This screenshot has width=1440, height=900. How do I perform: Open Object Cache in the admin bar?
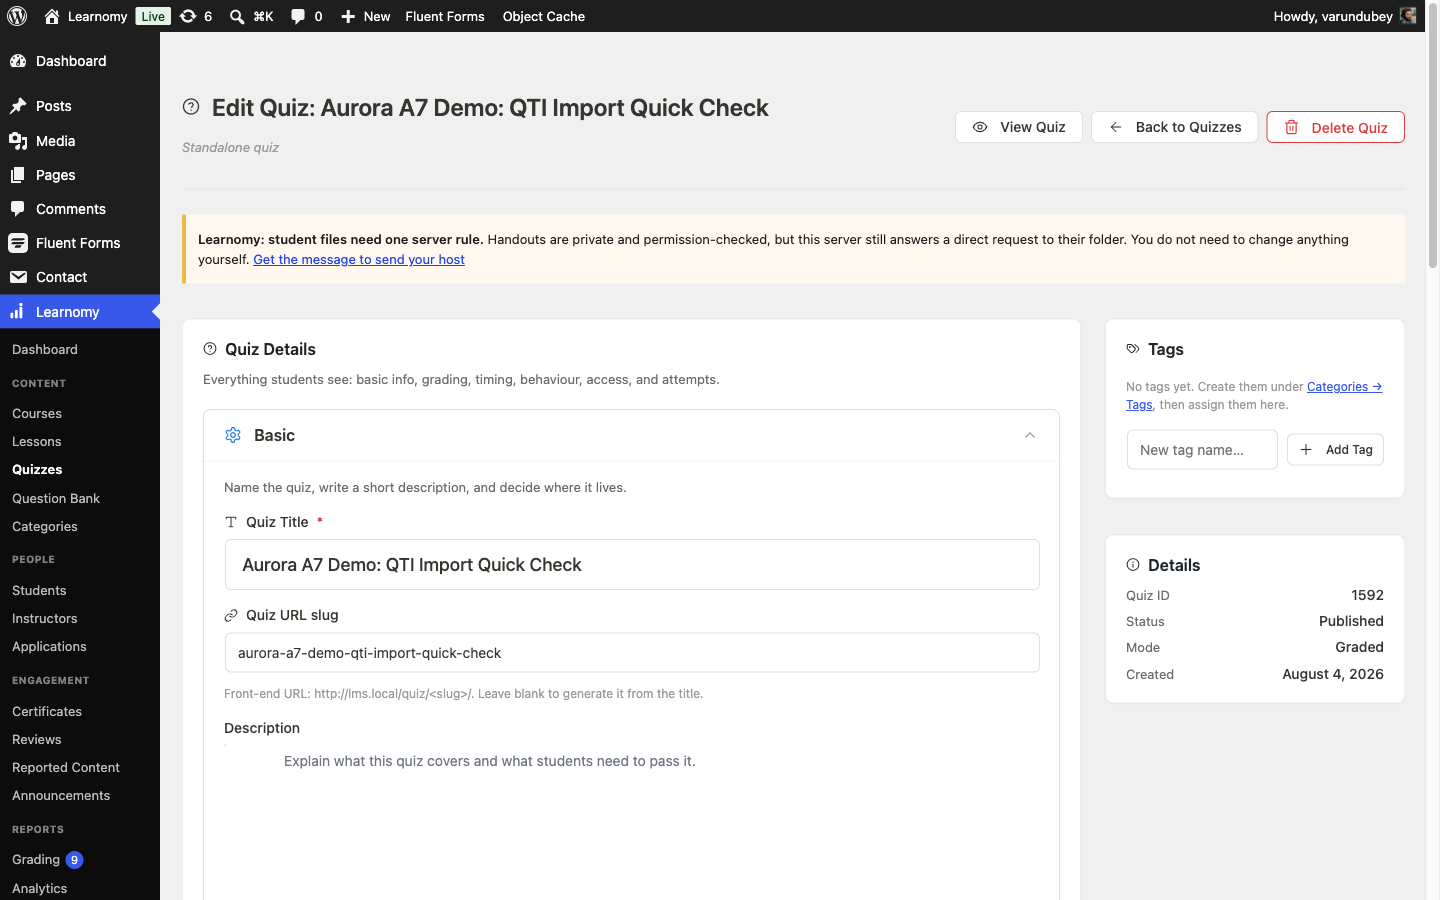point(544,16)
